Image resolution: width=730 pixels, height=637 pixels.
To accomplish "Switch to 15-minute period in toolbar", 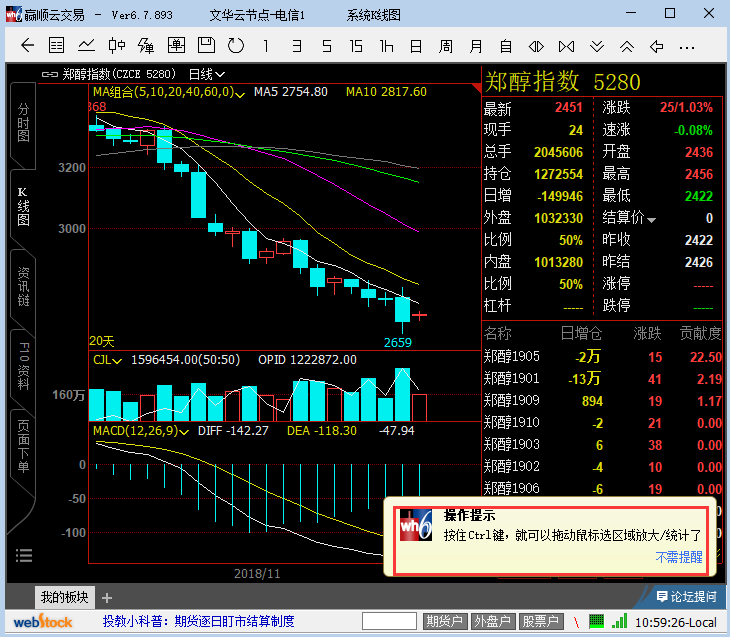I will pos(356,46).
